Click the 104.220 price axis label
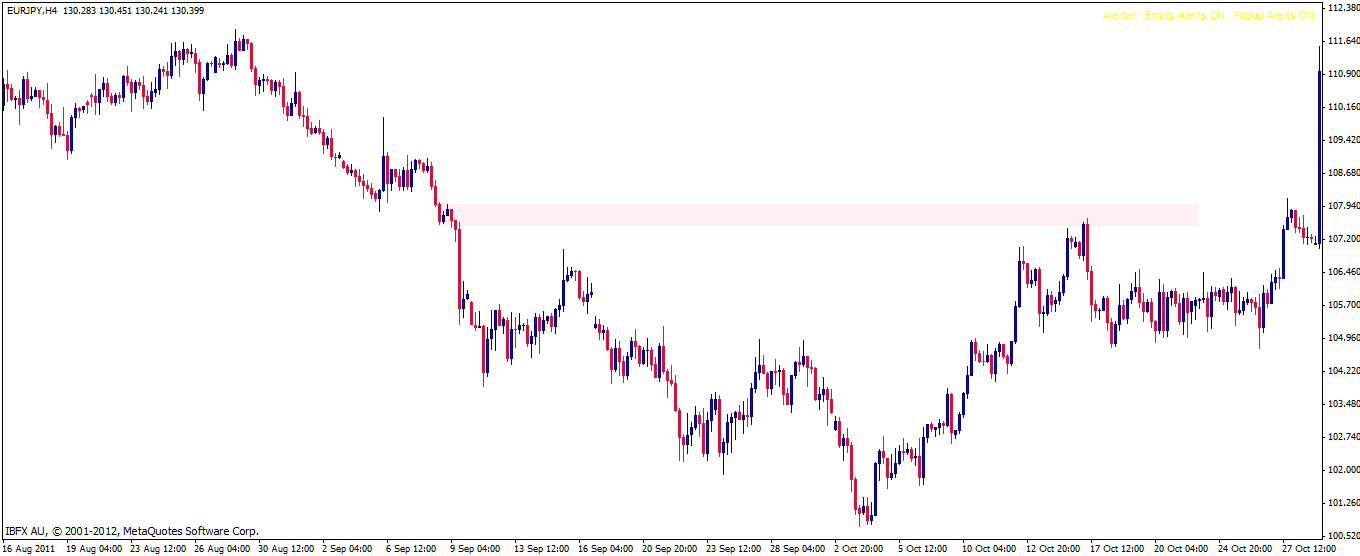Image resolution: width=1360 pixels, height=556 pixels. [1341, 371]
